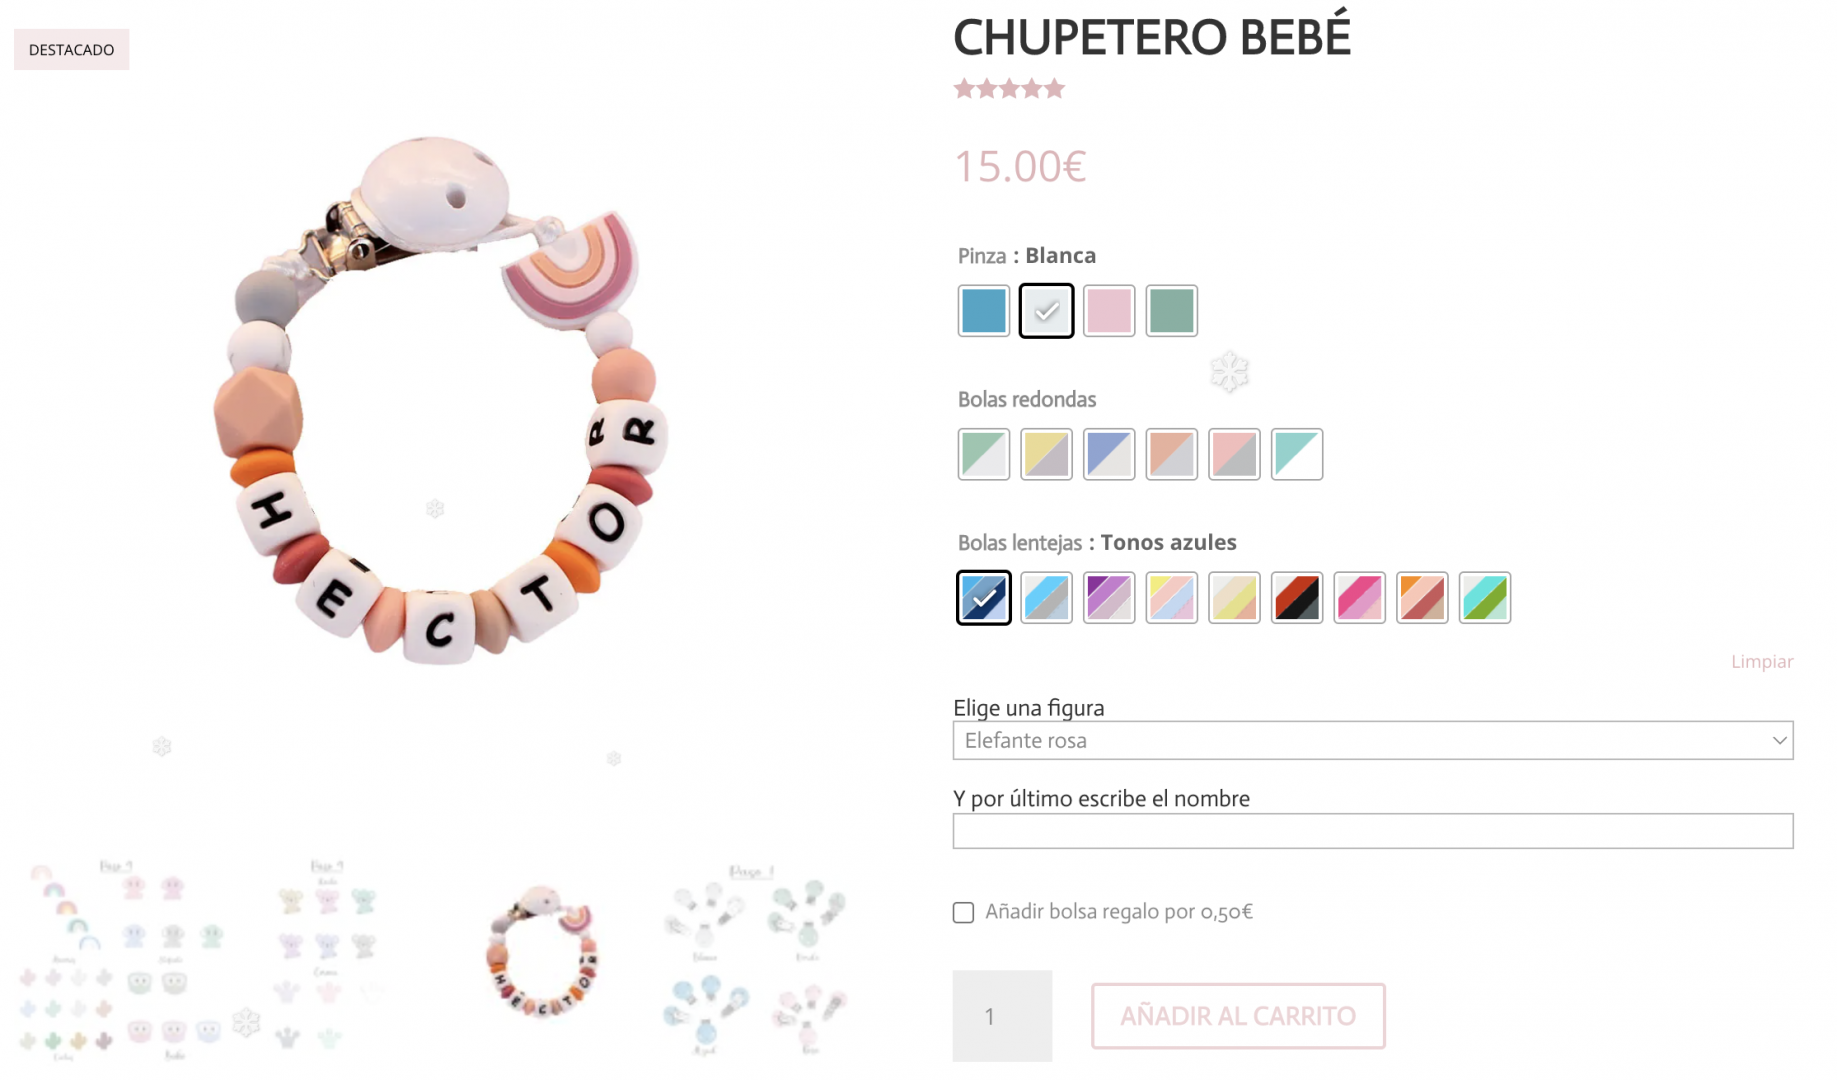This screenshot has height=1080, width=1837.
Task: Click the Añadir al carrito button
Action: [x=1238, y=1016]
